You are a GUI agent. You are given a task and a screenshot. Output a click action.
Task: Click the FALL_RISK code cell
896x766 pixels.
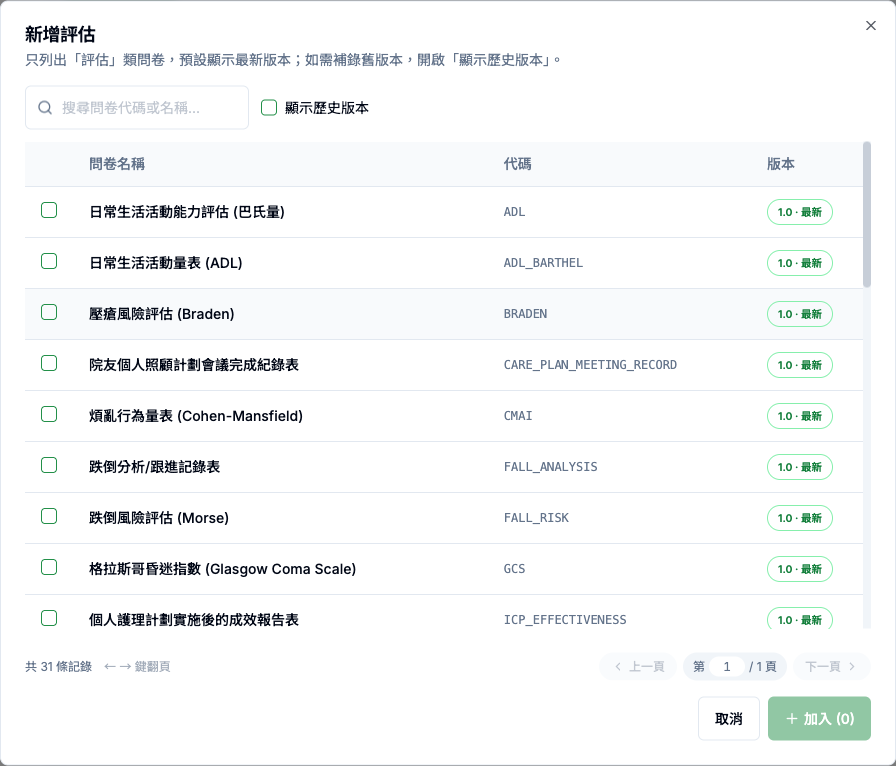(536, 518)
